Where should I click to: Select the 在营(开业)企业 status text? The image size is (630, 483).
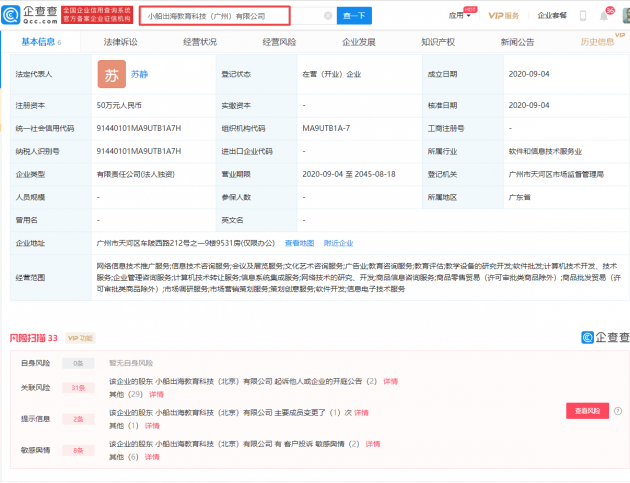331,74
